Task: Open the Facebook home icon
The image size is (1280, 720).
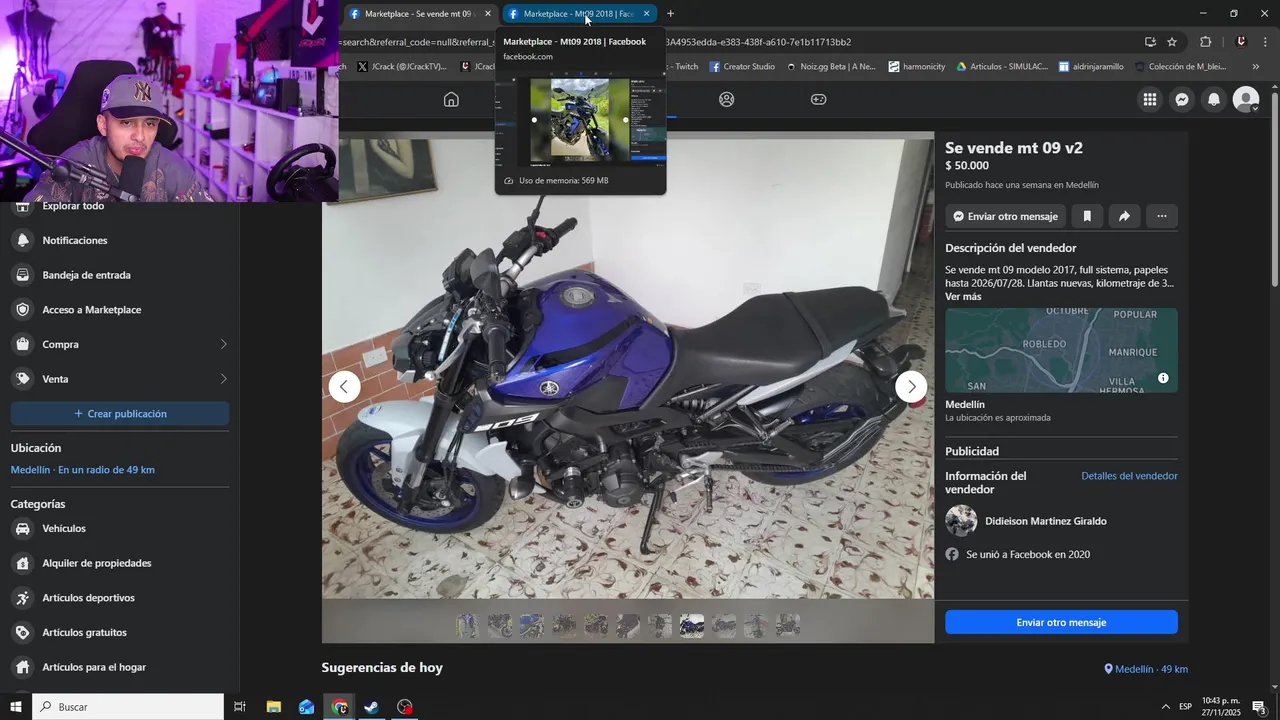Action: click(451, 99)
